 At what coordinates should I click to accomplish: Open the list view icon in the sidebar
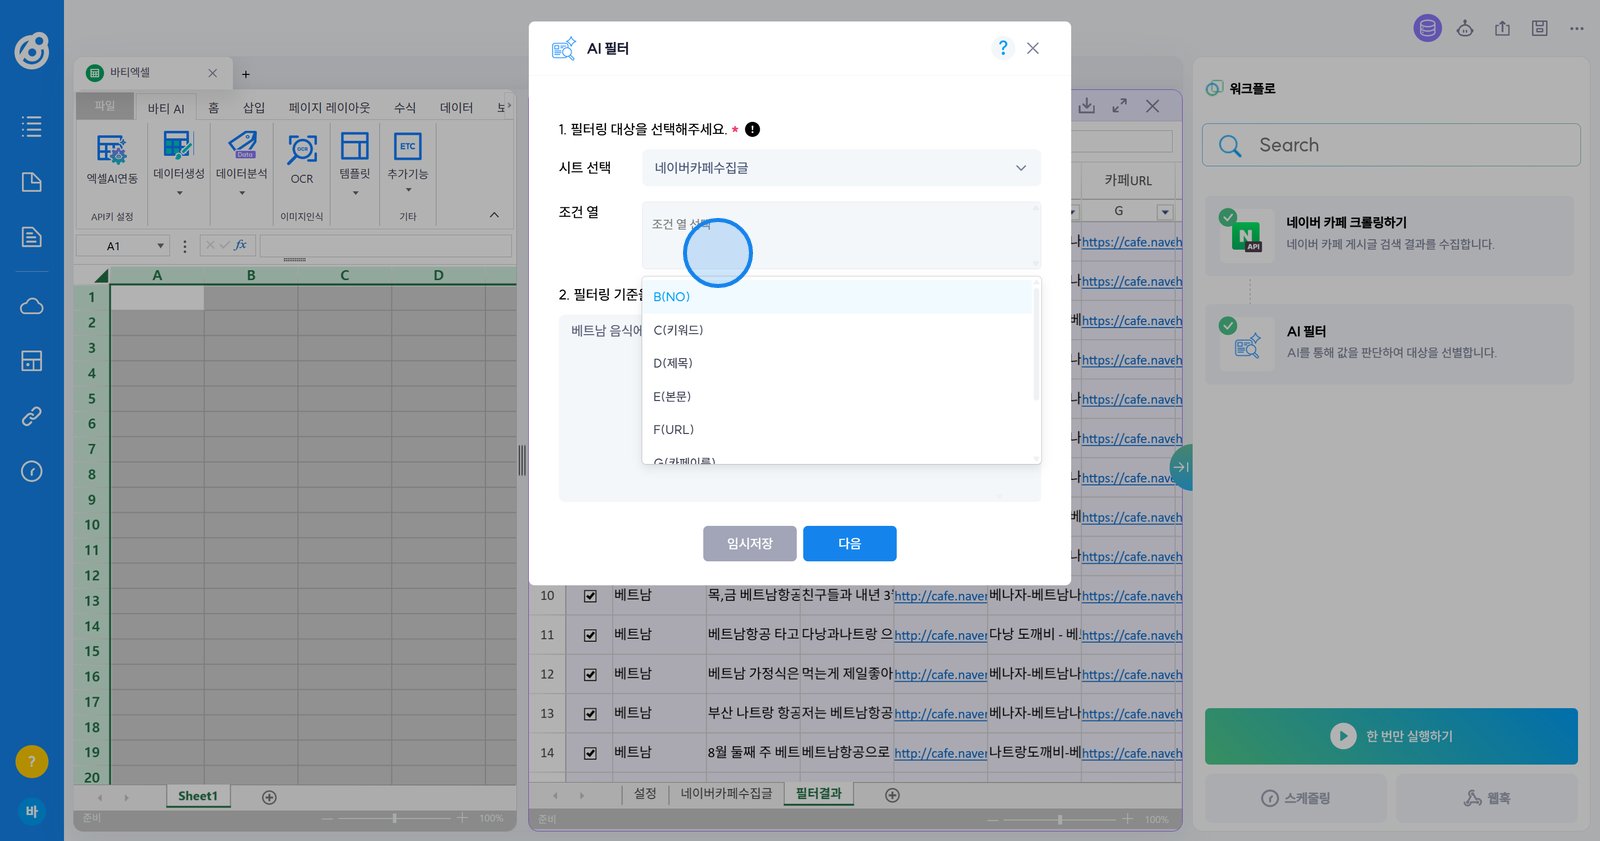(31, 126)
